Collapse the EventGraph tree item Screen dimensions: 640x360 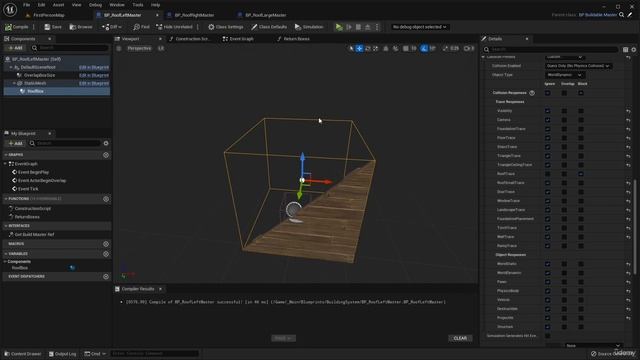pos(6,164)
